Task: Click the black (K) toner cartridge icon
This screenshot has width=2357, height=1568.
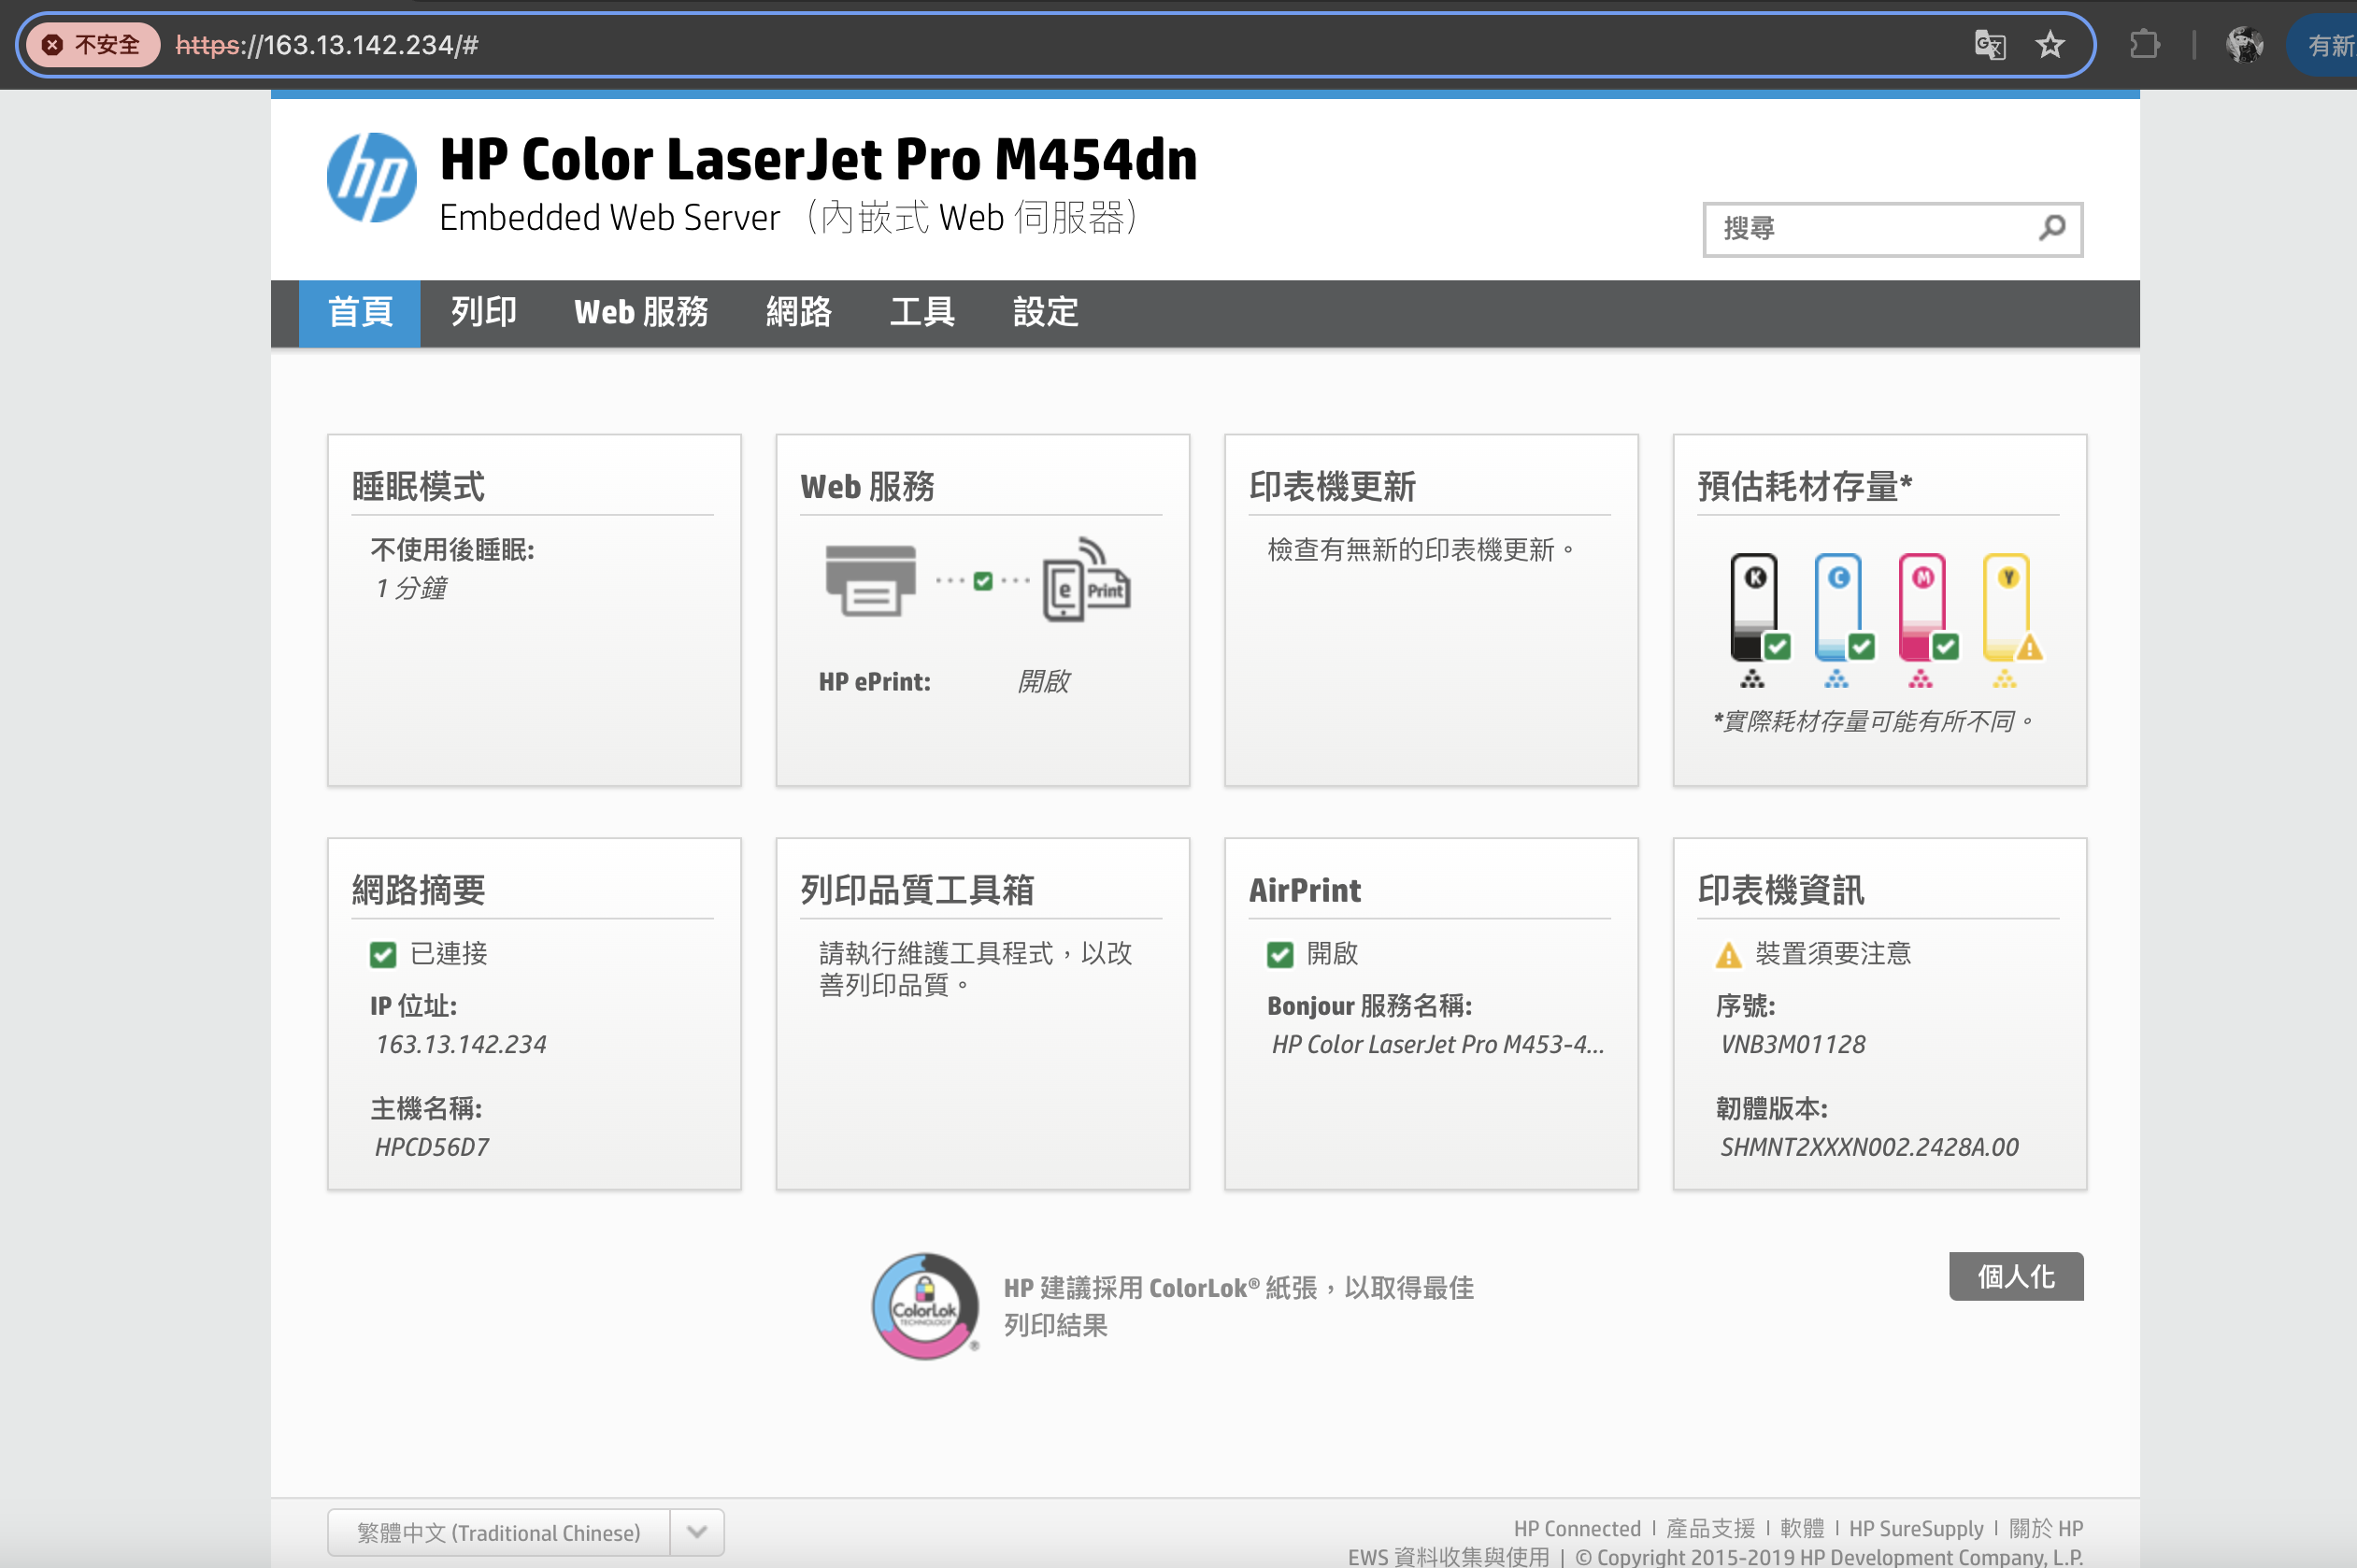Action: tap(1755, 608)
